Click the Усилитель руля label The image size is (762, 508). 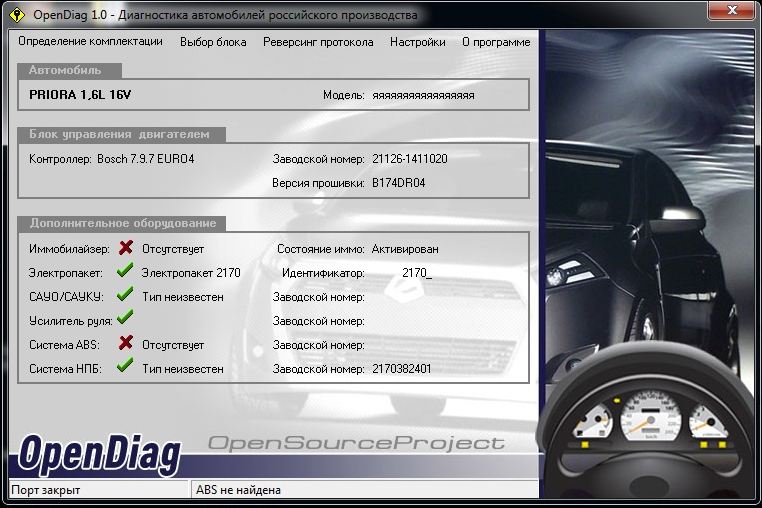[x=70, y=321]
